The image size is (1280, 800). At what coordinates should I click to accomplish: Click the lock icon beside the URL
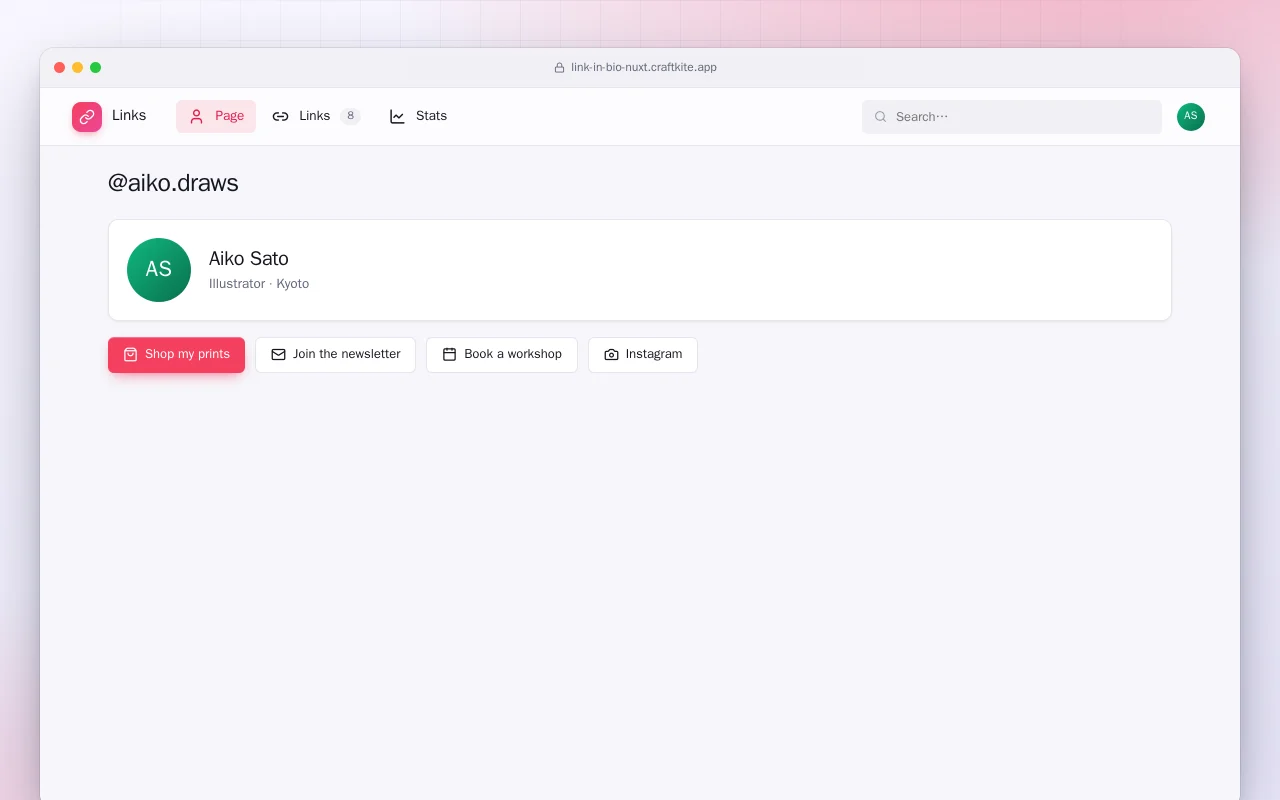coord(560,68)
